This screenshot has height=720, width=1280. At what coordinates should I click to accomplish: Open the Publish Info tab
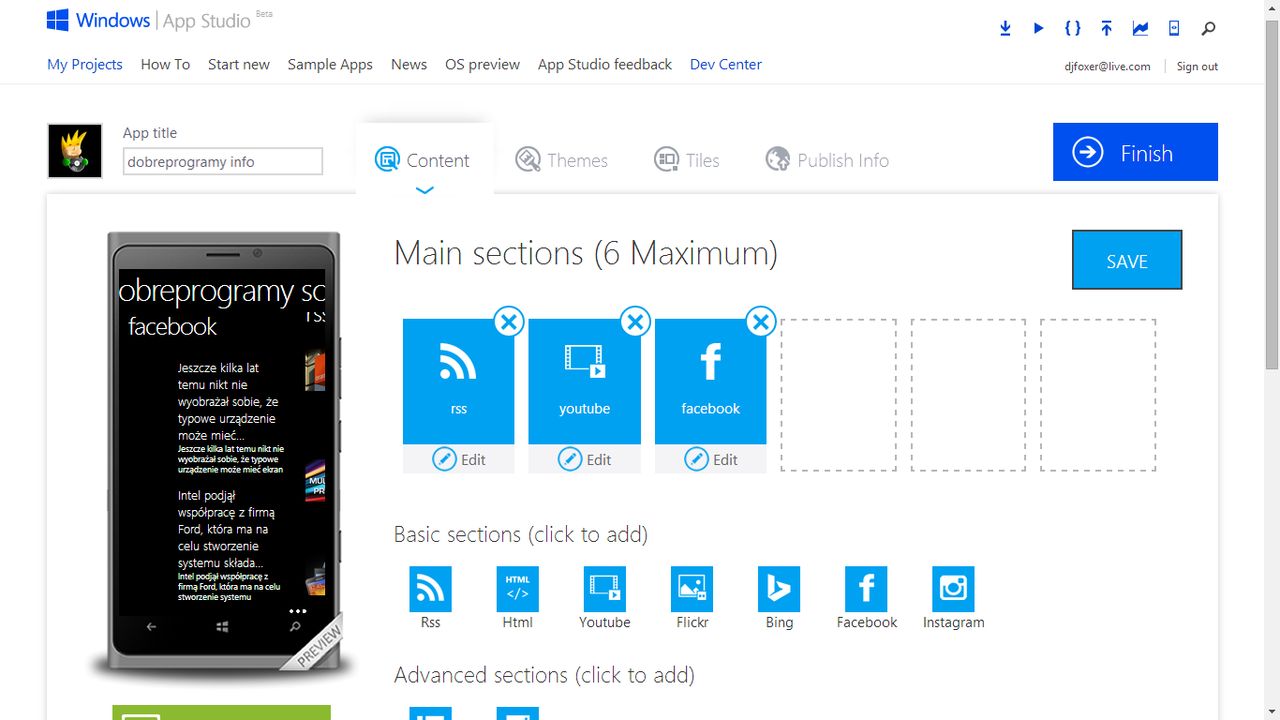[x=827, y=160]
